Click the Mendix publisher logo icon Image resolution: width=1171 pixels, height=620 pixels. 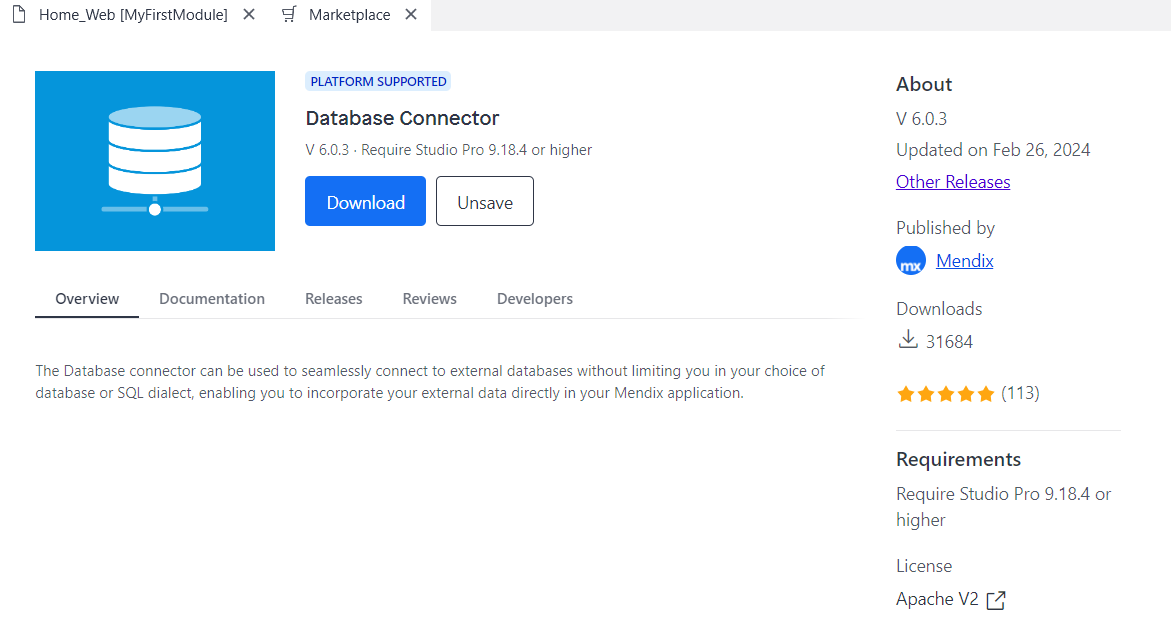click(911, 262)
